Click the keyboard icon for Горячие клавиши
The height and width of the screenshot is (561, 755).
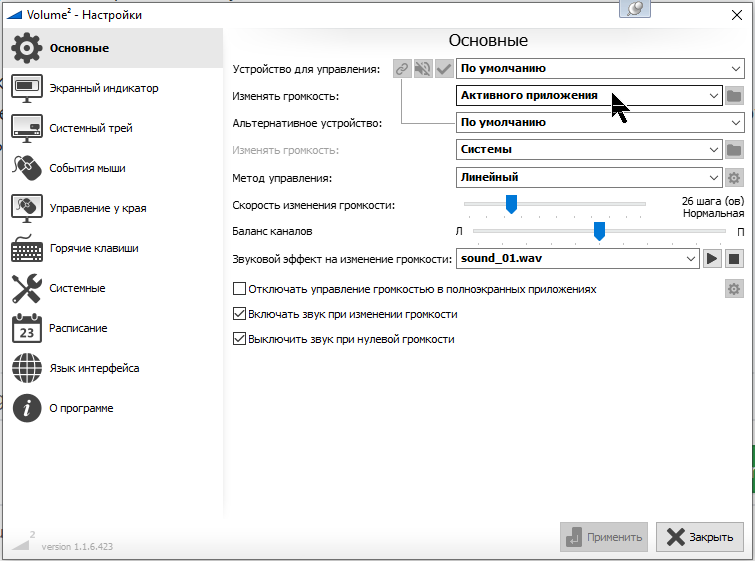coord(26,248)
